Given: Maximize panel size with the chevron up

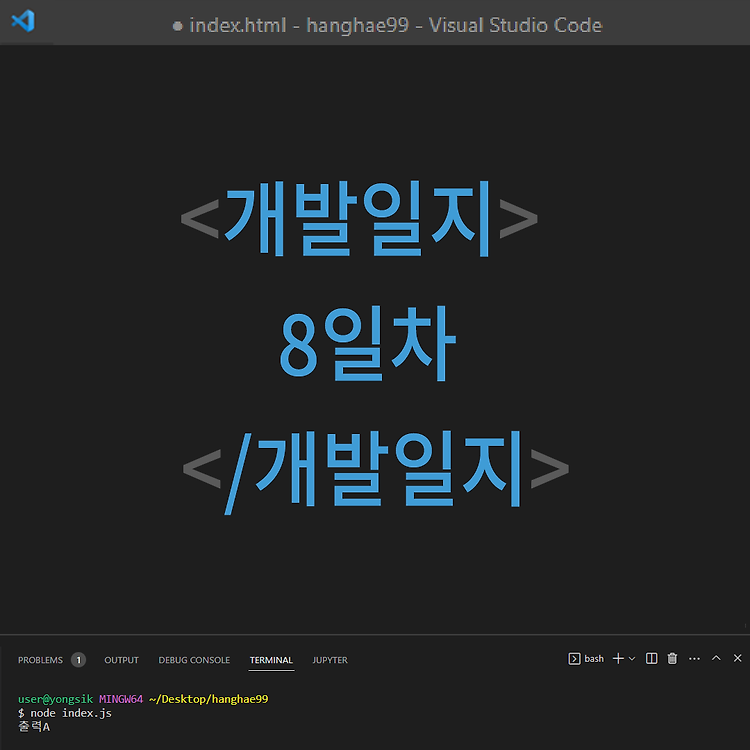Looking at the screenshot, I should [716, 658].
